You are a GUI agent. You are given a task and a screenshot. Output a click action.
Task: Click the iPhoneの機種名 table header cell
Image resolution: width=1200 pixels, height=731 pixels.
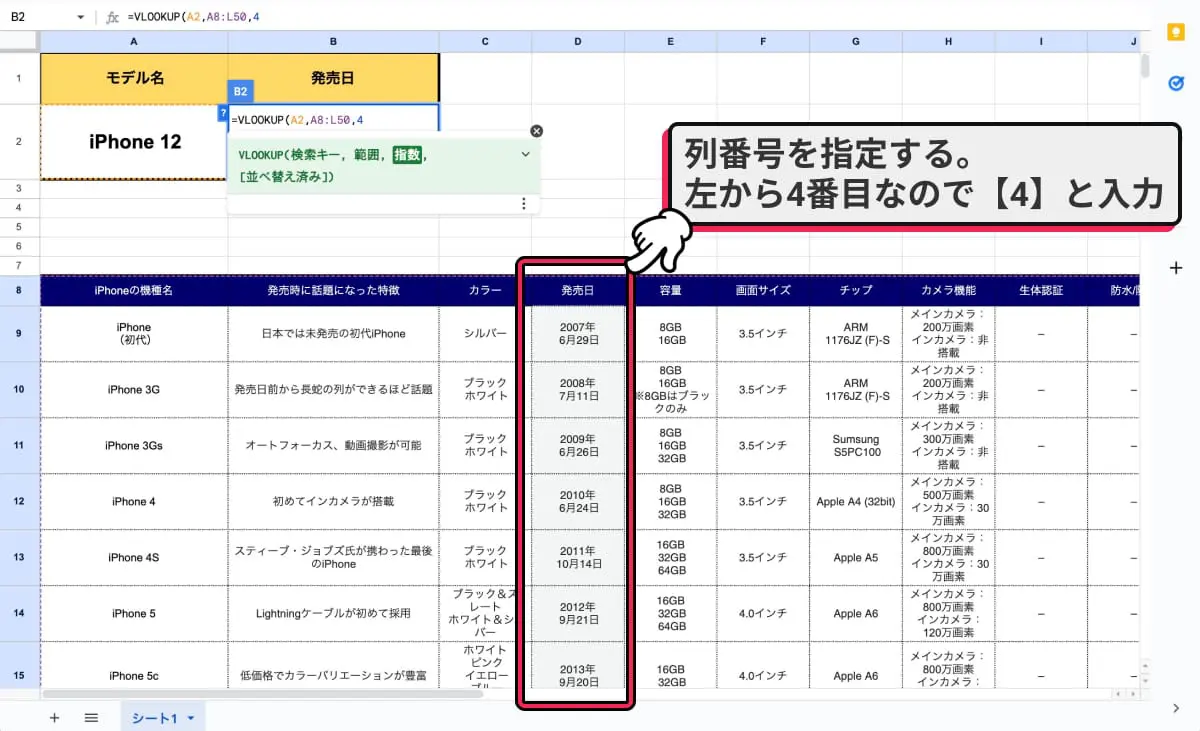pyautogui.click(x=134, y=290)
